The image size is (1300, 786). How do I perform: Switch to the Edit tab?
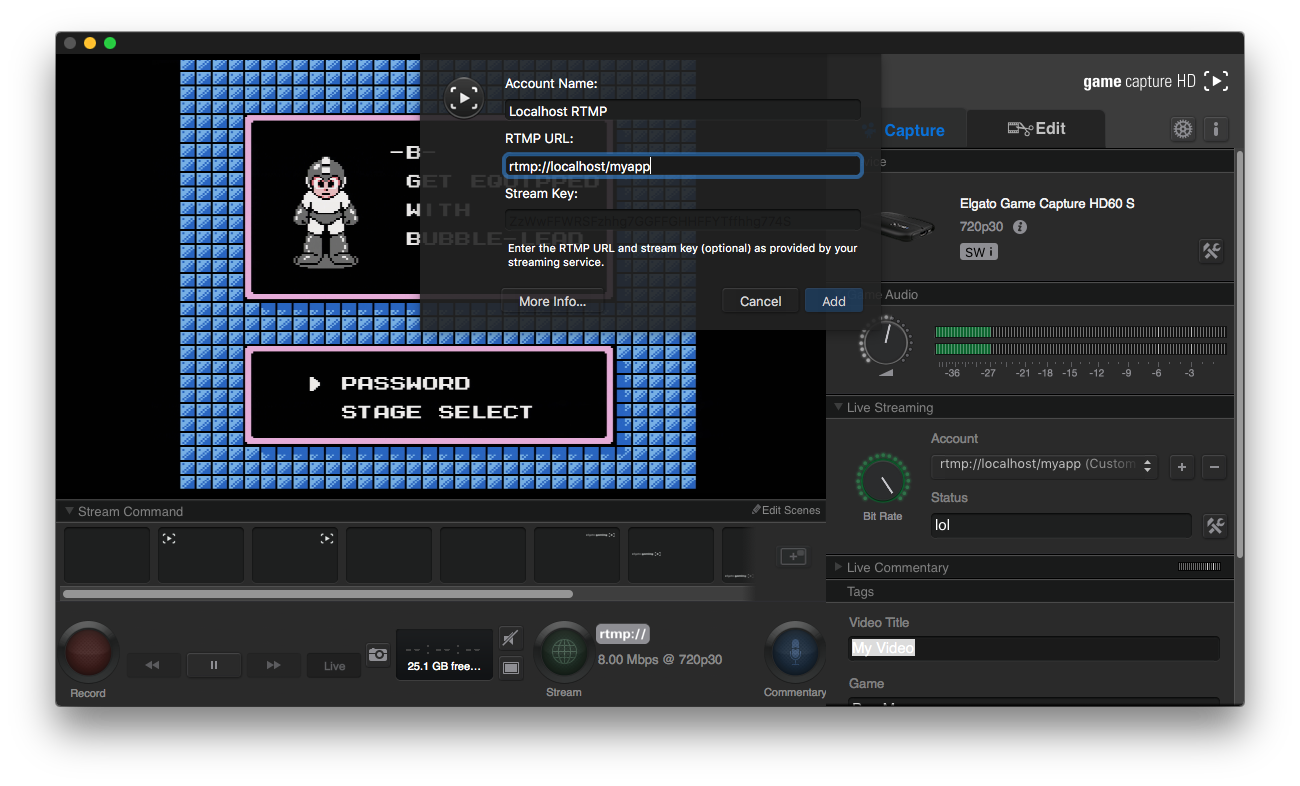[1036, 129]
